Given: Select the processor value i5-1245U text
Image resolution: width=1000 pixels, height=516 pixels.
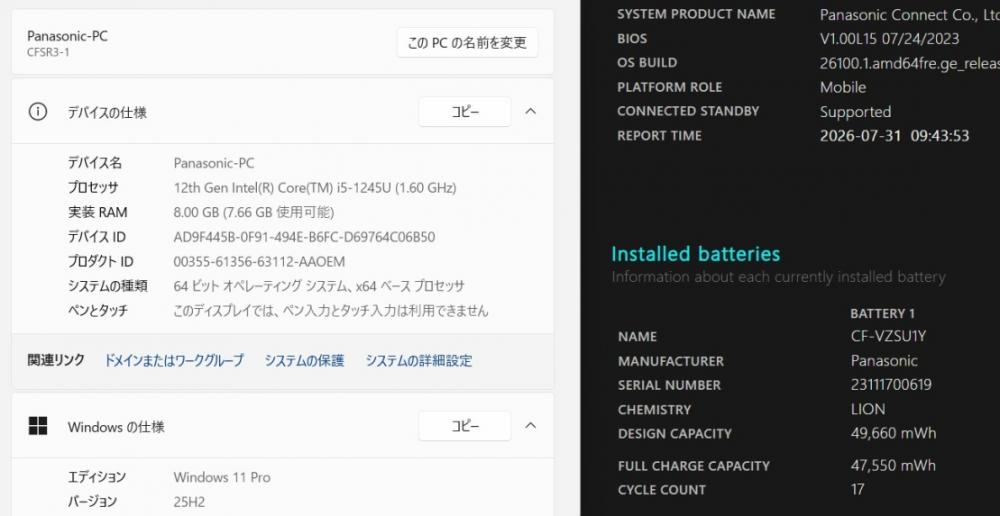Looking at the screenshot, I should (x=315, y=188).
